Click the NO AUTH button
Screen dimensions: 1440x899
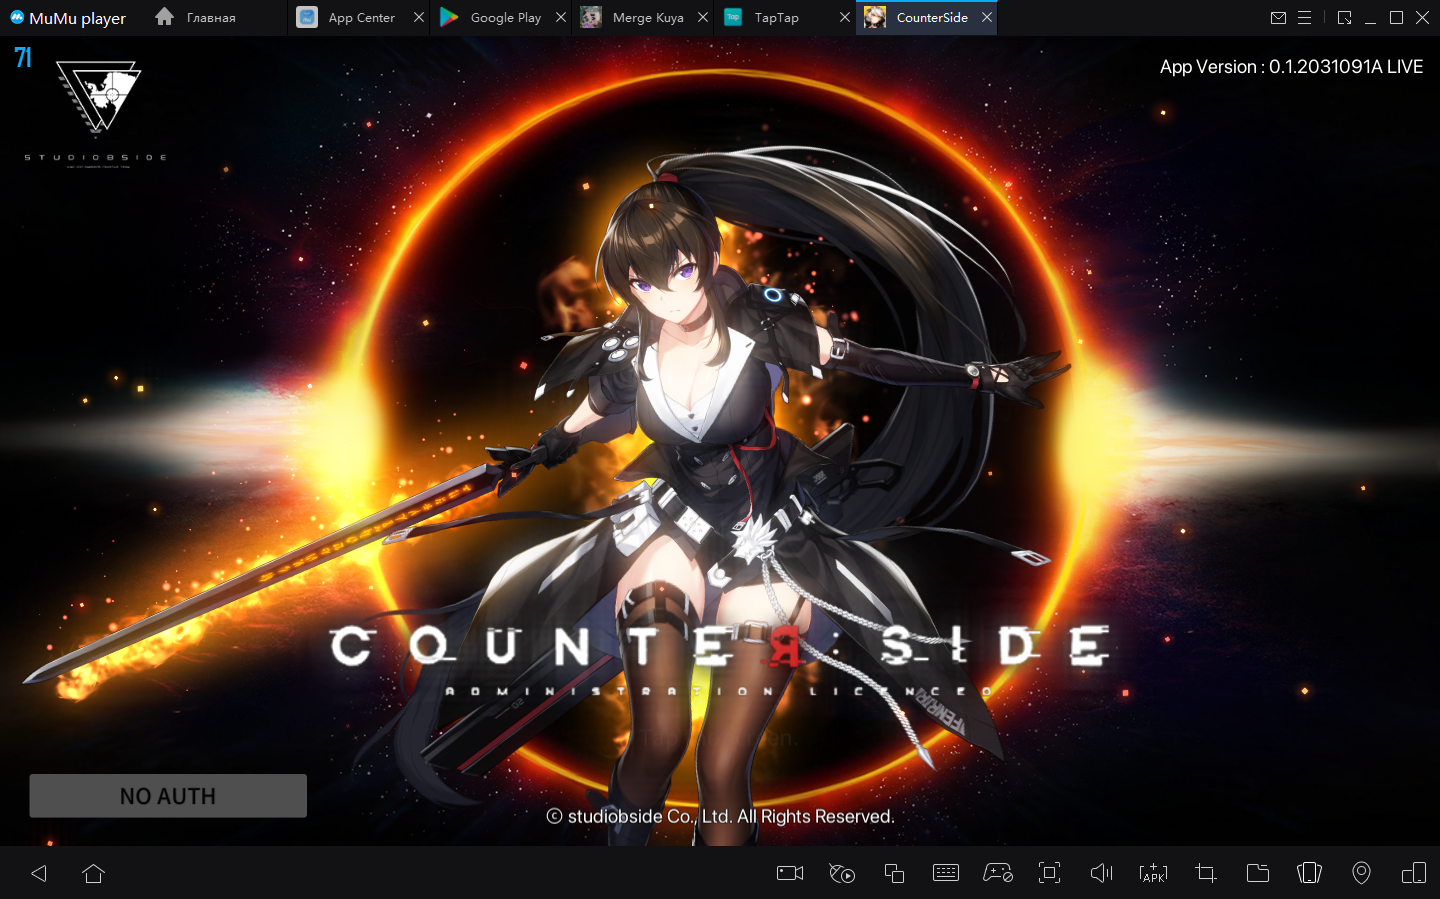(168, 796)
